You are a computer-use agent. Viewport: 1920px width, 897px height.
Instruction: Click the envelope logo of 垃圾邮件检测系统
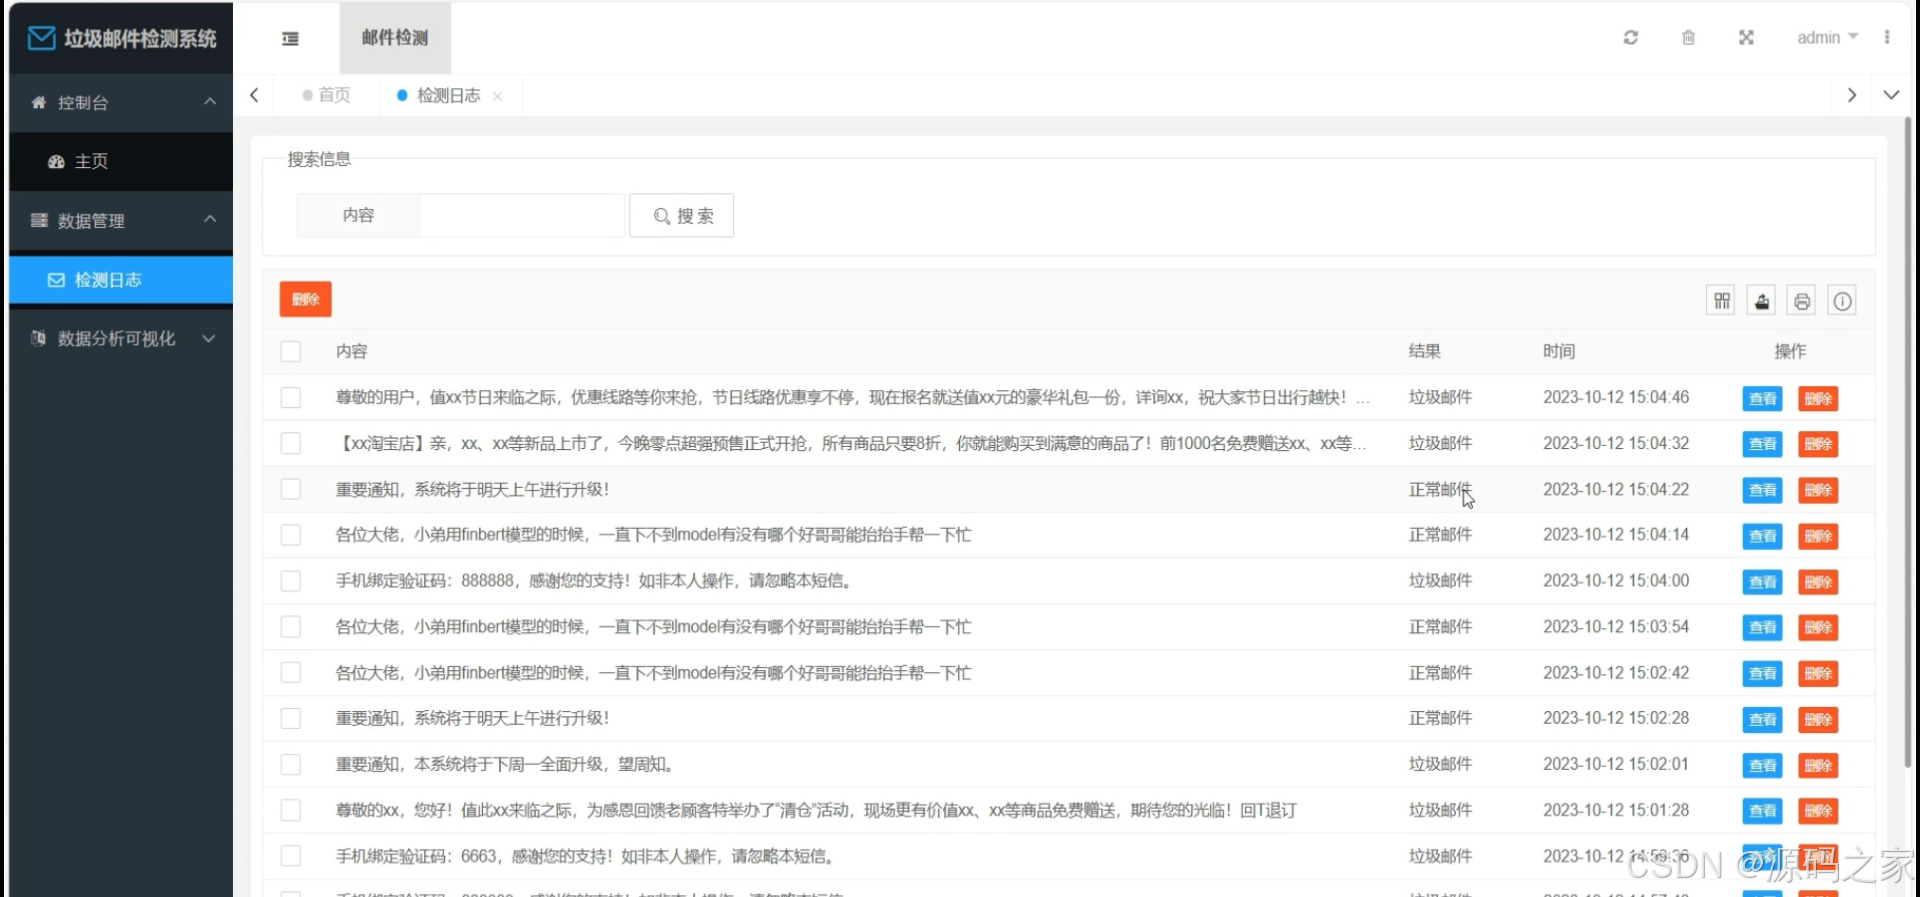[x=41, y=38]
